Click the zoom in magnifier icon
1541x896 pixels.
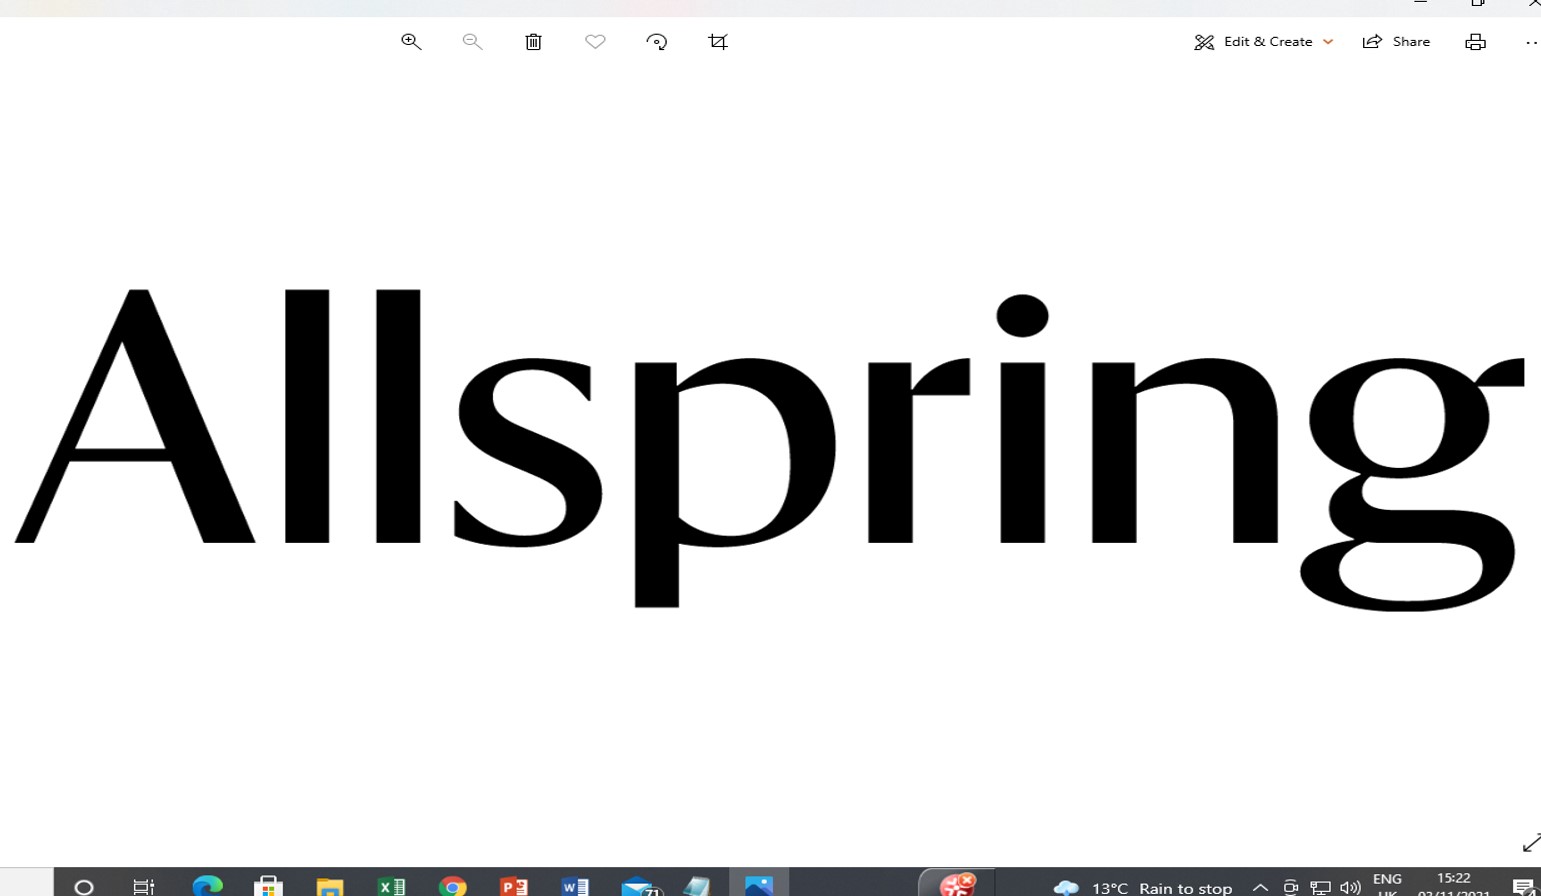click(x=411, y=42)
